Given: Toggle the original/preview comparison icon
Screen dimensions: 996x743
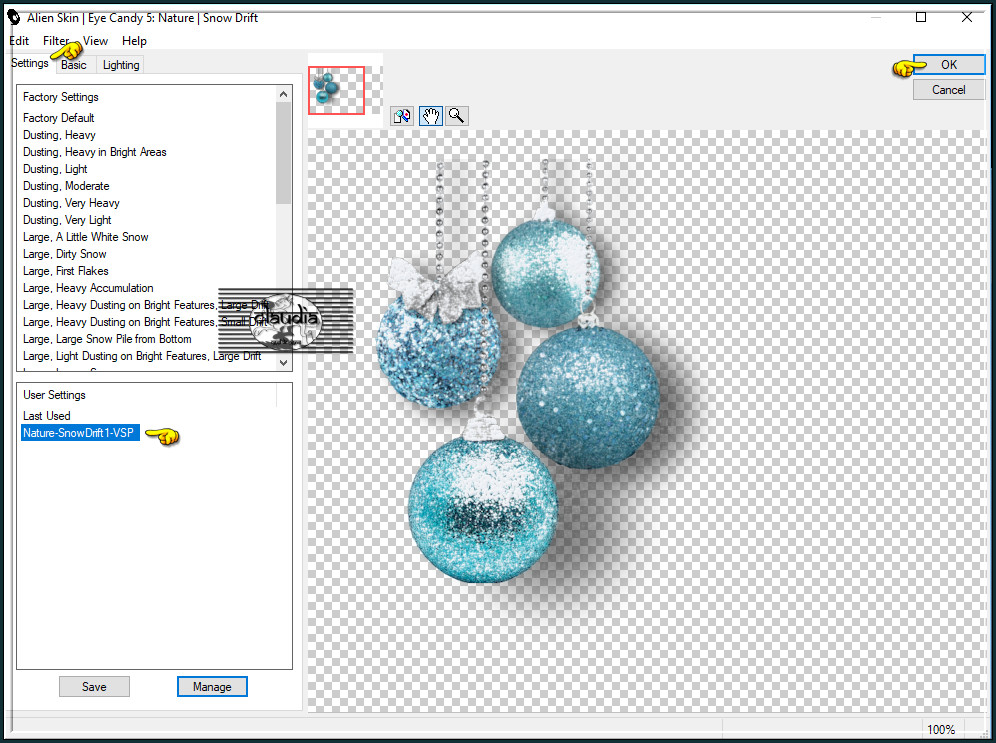Looking at the screenshot, I should 402,116.
